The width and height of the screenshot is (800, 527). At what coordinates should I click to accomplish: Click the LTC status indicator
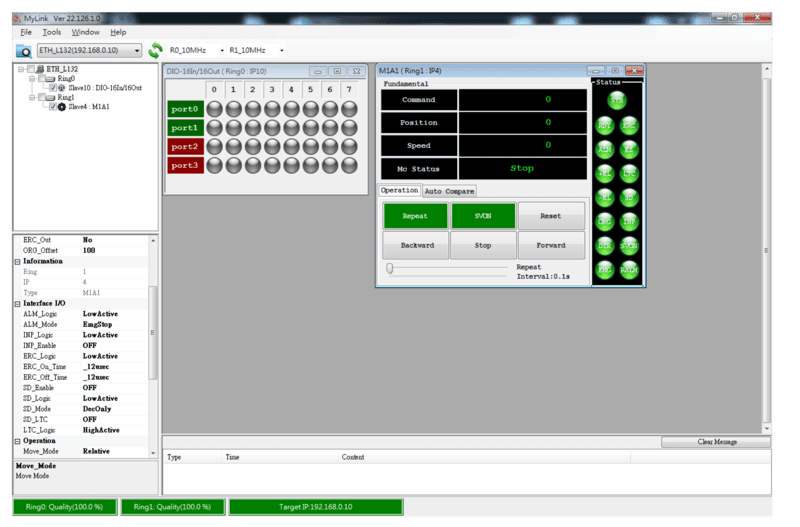tap(629, 173)
